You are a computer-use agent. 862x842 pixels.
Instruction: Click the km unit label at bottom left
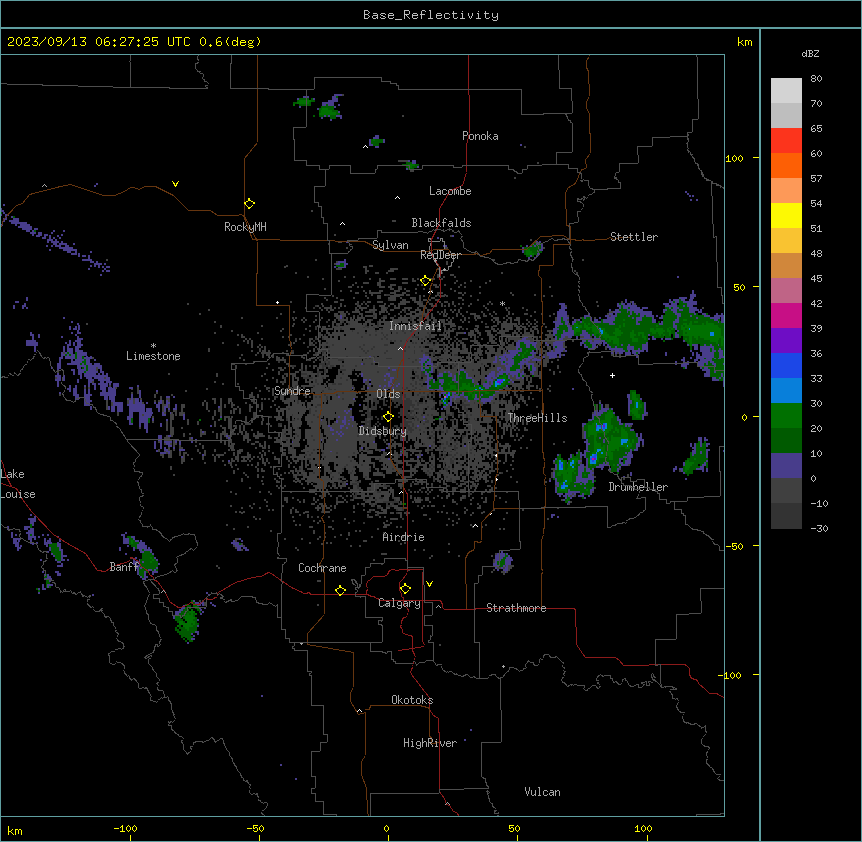(14, 830)
